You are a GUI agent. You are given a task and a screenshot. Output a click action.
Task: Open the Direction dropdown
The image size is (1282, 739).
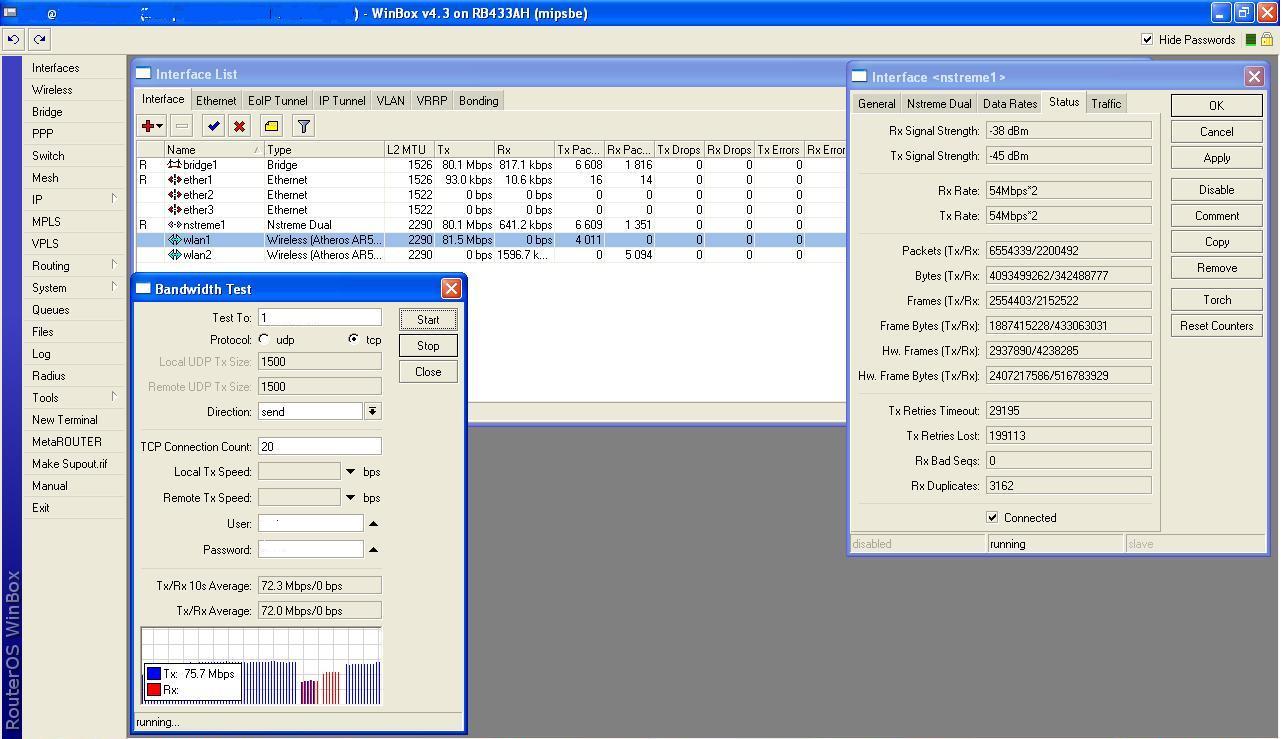[x=372, y=411]
